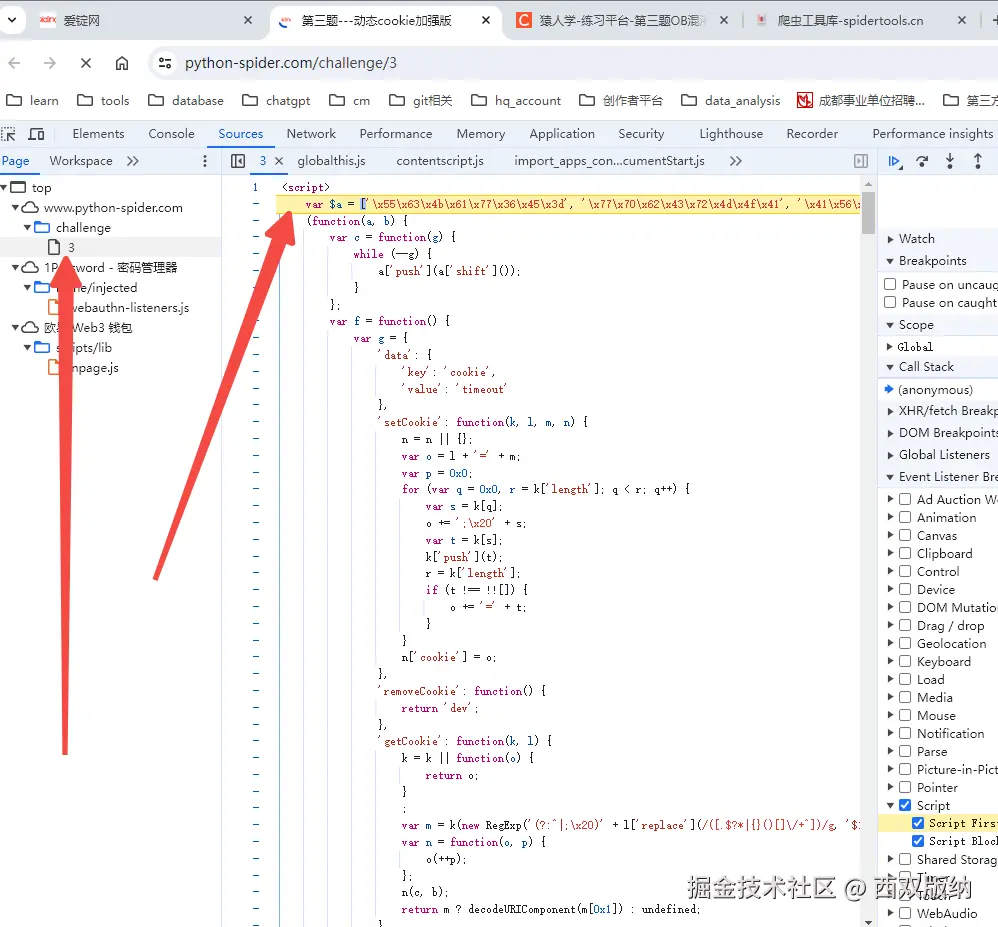Resume script execution button

click(894, 161)
